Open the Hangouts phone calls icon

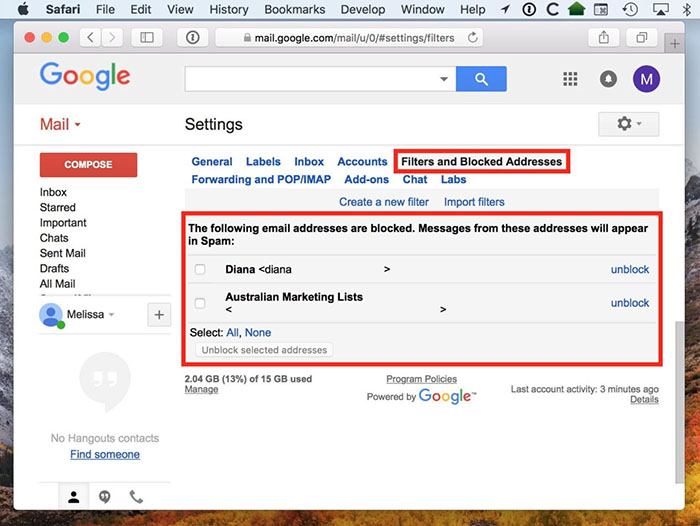pos(136,496)
